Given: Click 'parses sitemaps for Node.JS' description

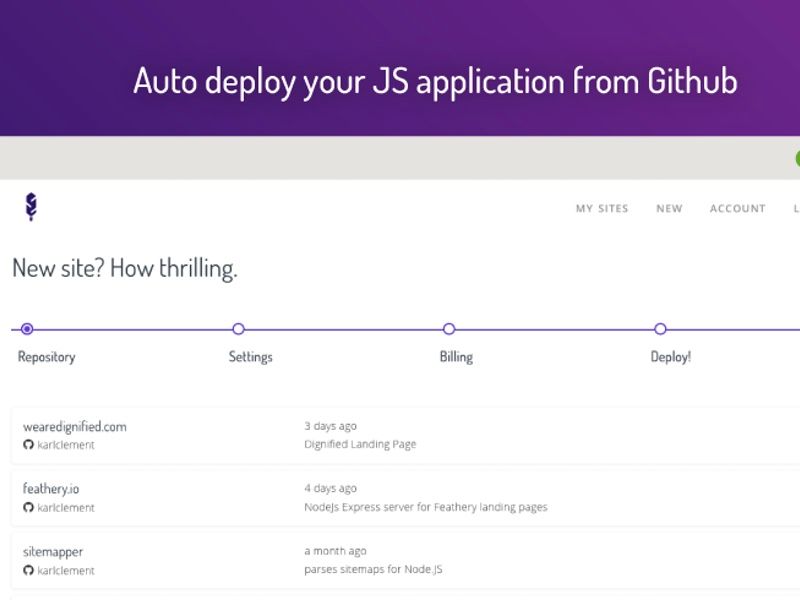Looking at the screenshot, I should 373,569.
